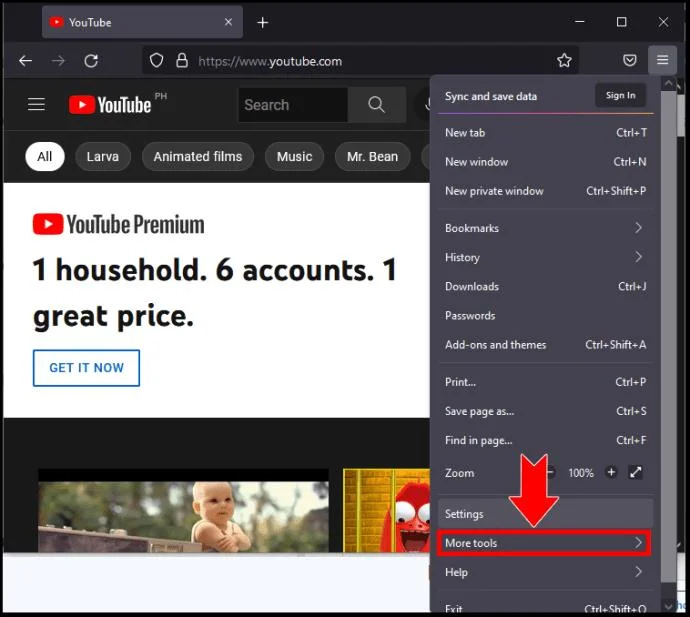The image size is (690, 617).
Task: Click the YouTube Premium logo
Action: pos(118,224)
